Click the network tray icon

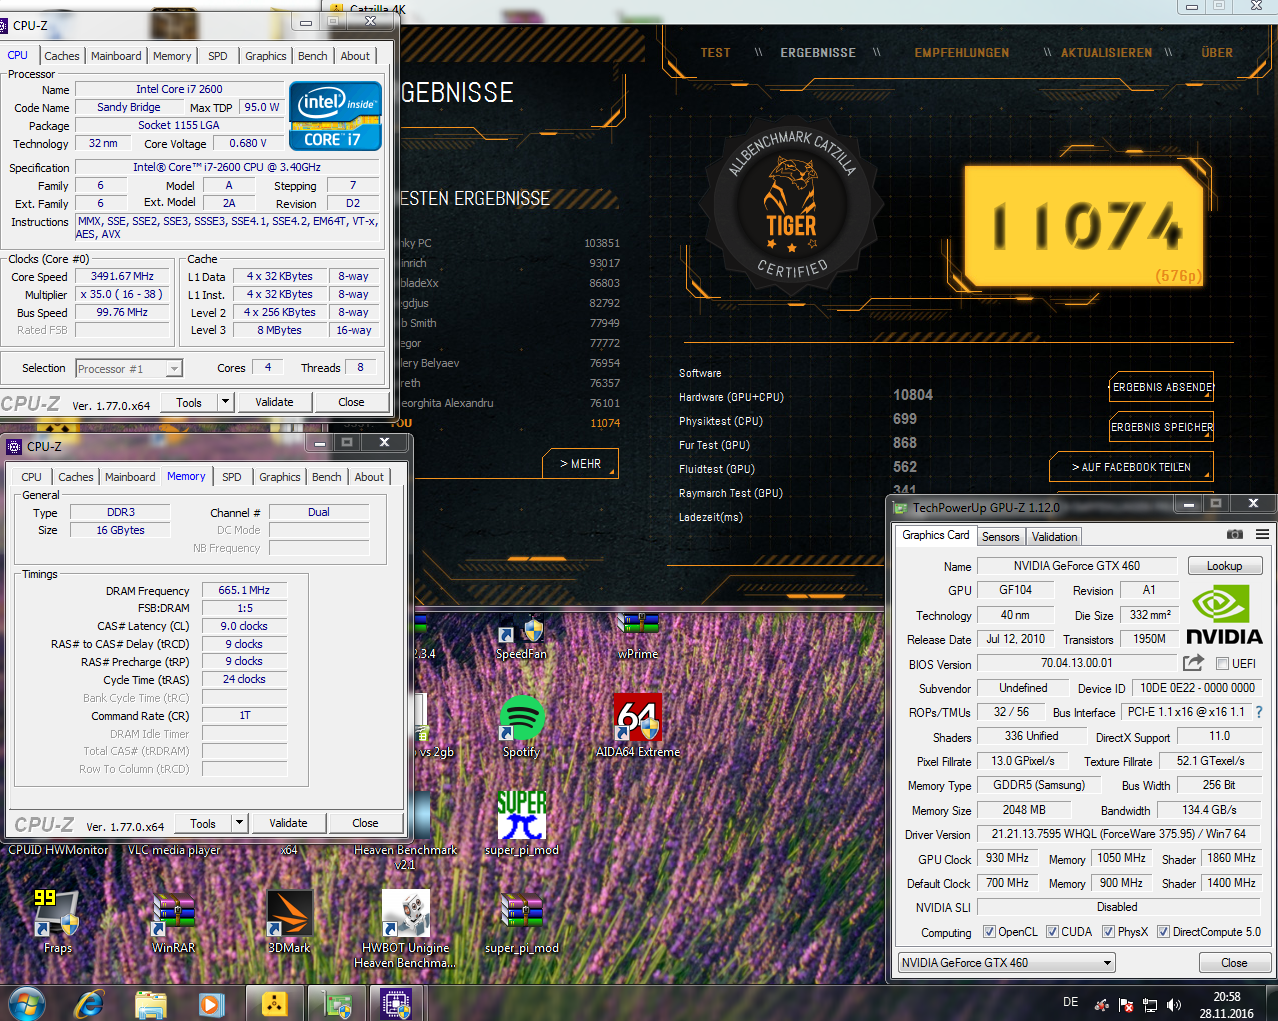(x=1150, y=1004)
